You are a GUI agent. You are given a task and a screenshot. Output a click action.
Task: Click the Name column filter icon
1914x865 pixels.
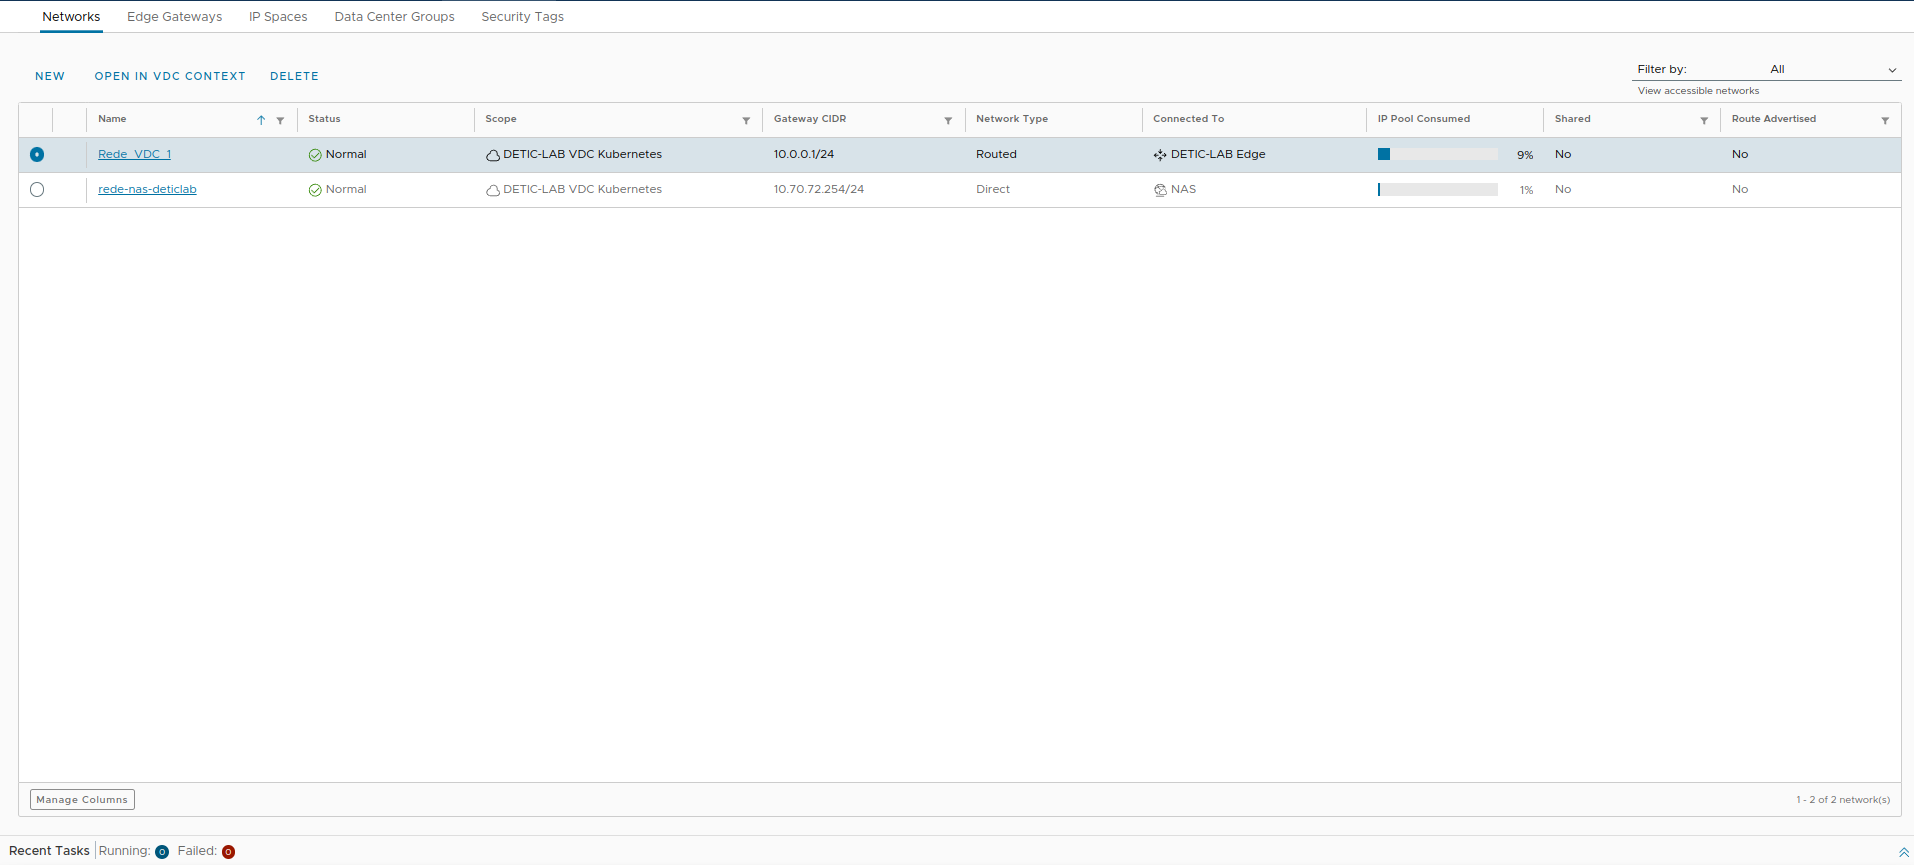(280, 121)
